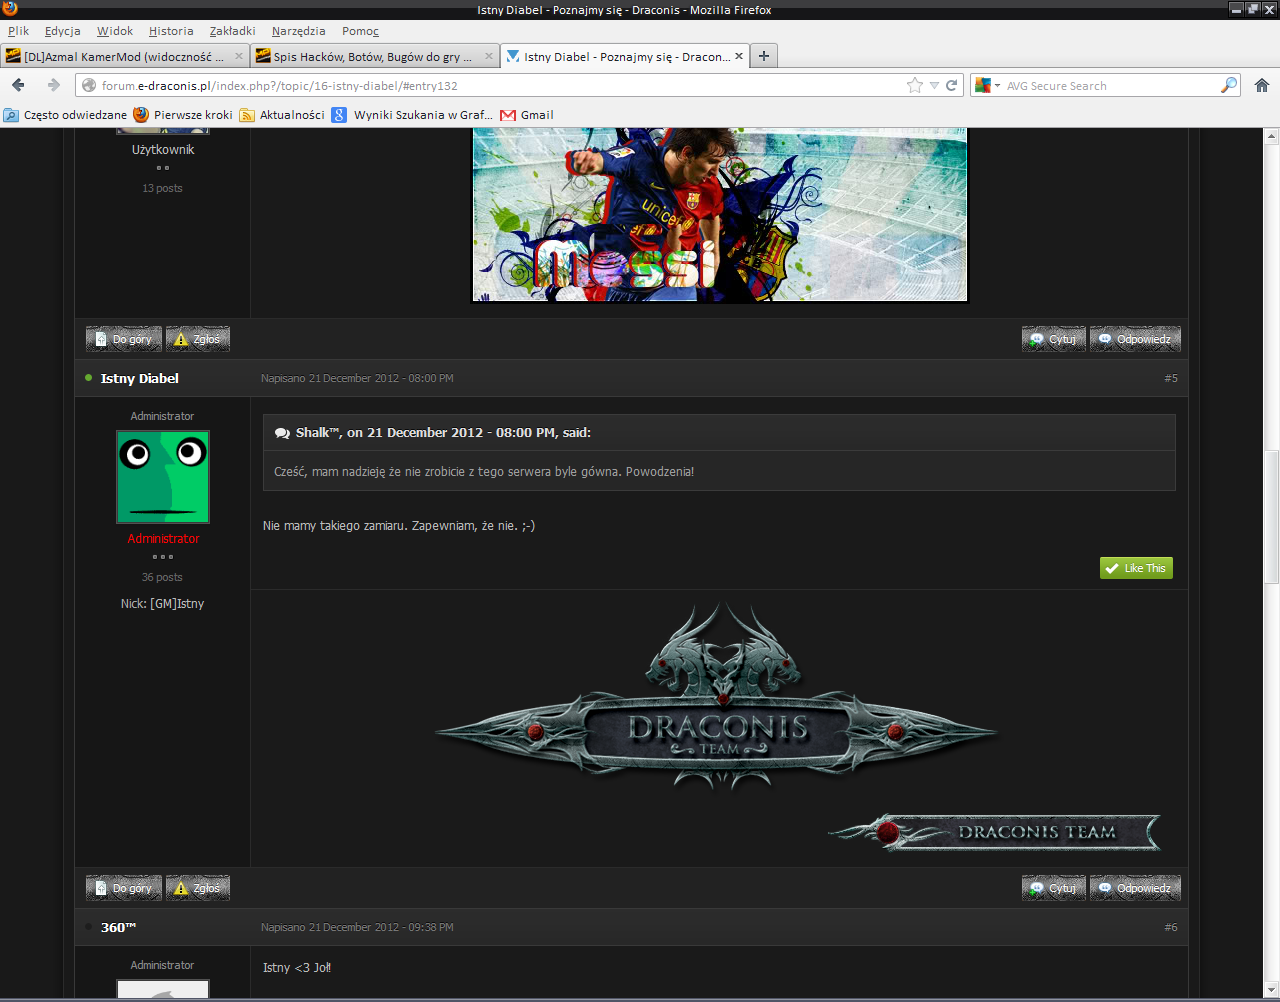Screen dimensions: 1280x1002
Task: Open the Gmail bookmark
Action: pos(527,115)
